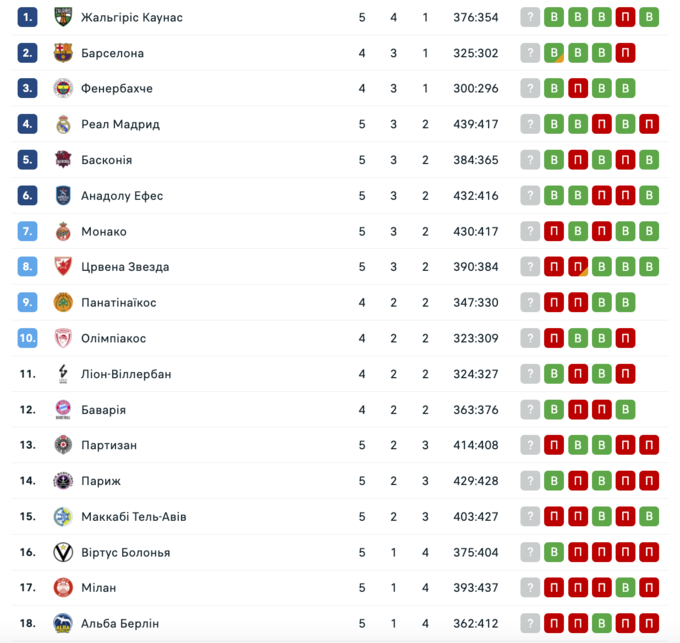The image size is (680, 643).
Task: Click the gray question-mark badge for Мілан
Action: point(530,588)
